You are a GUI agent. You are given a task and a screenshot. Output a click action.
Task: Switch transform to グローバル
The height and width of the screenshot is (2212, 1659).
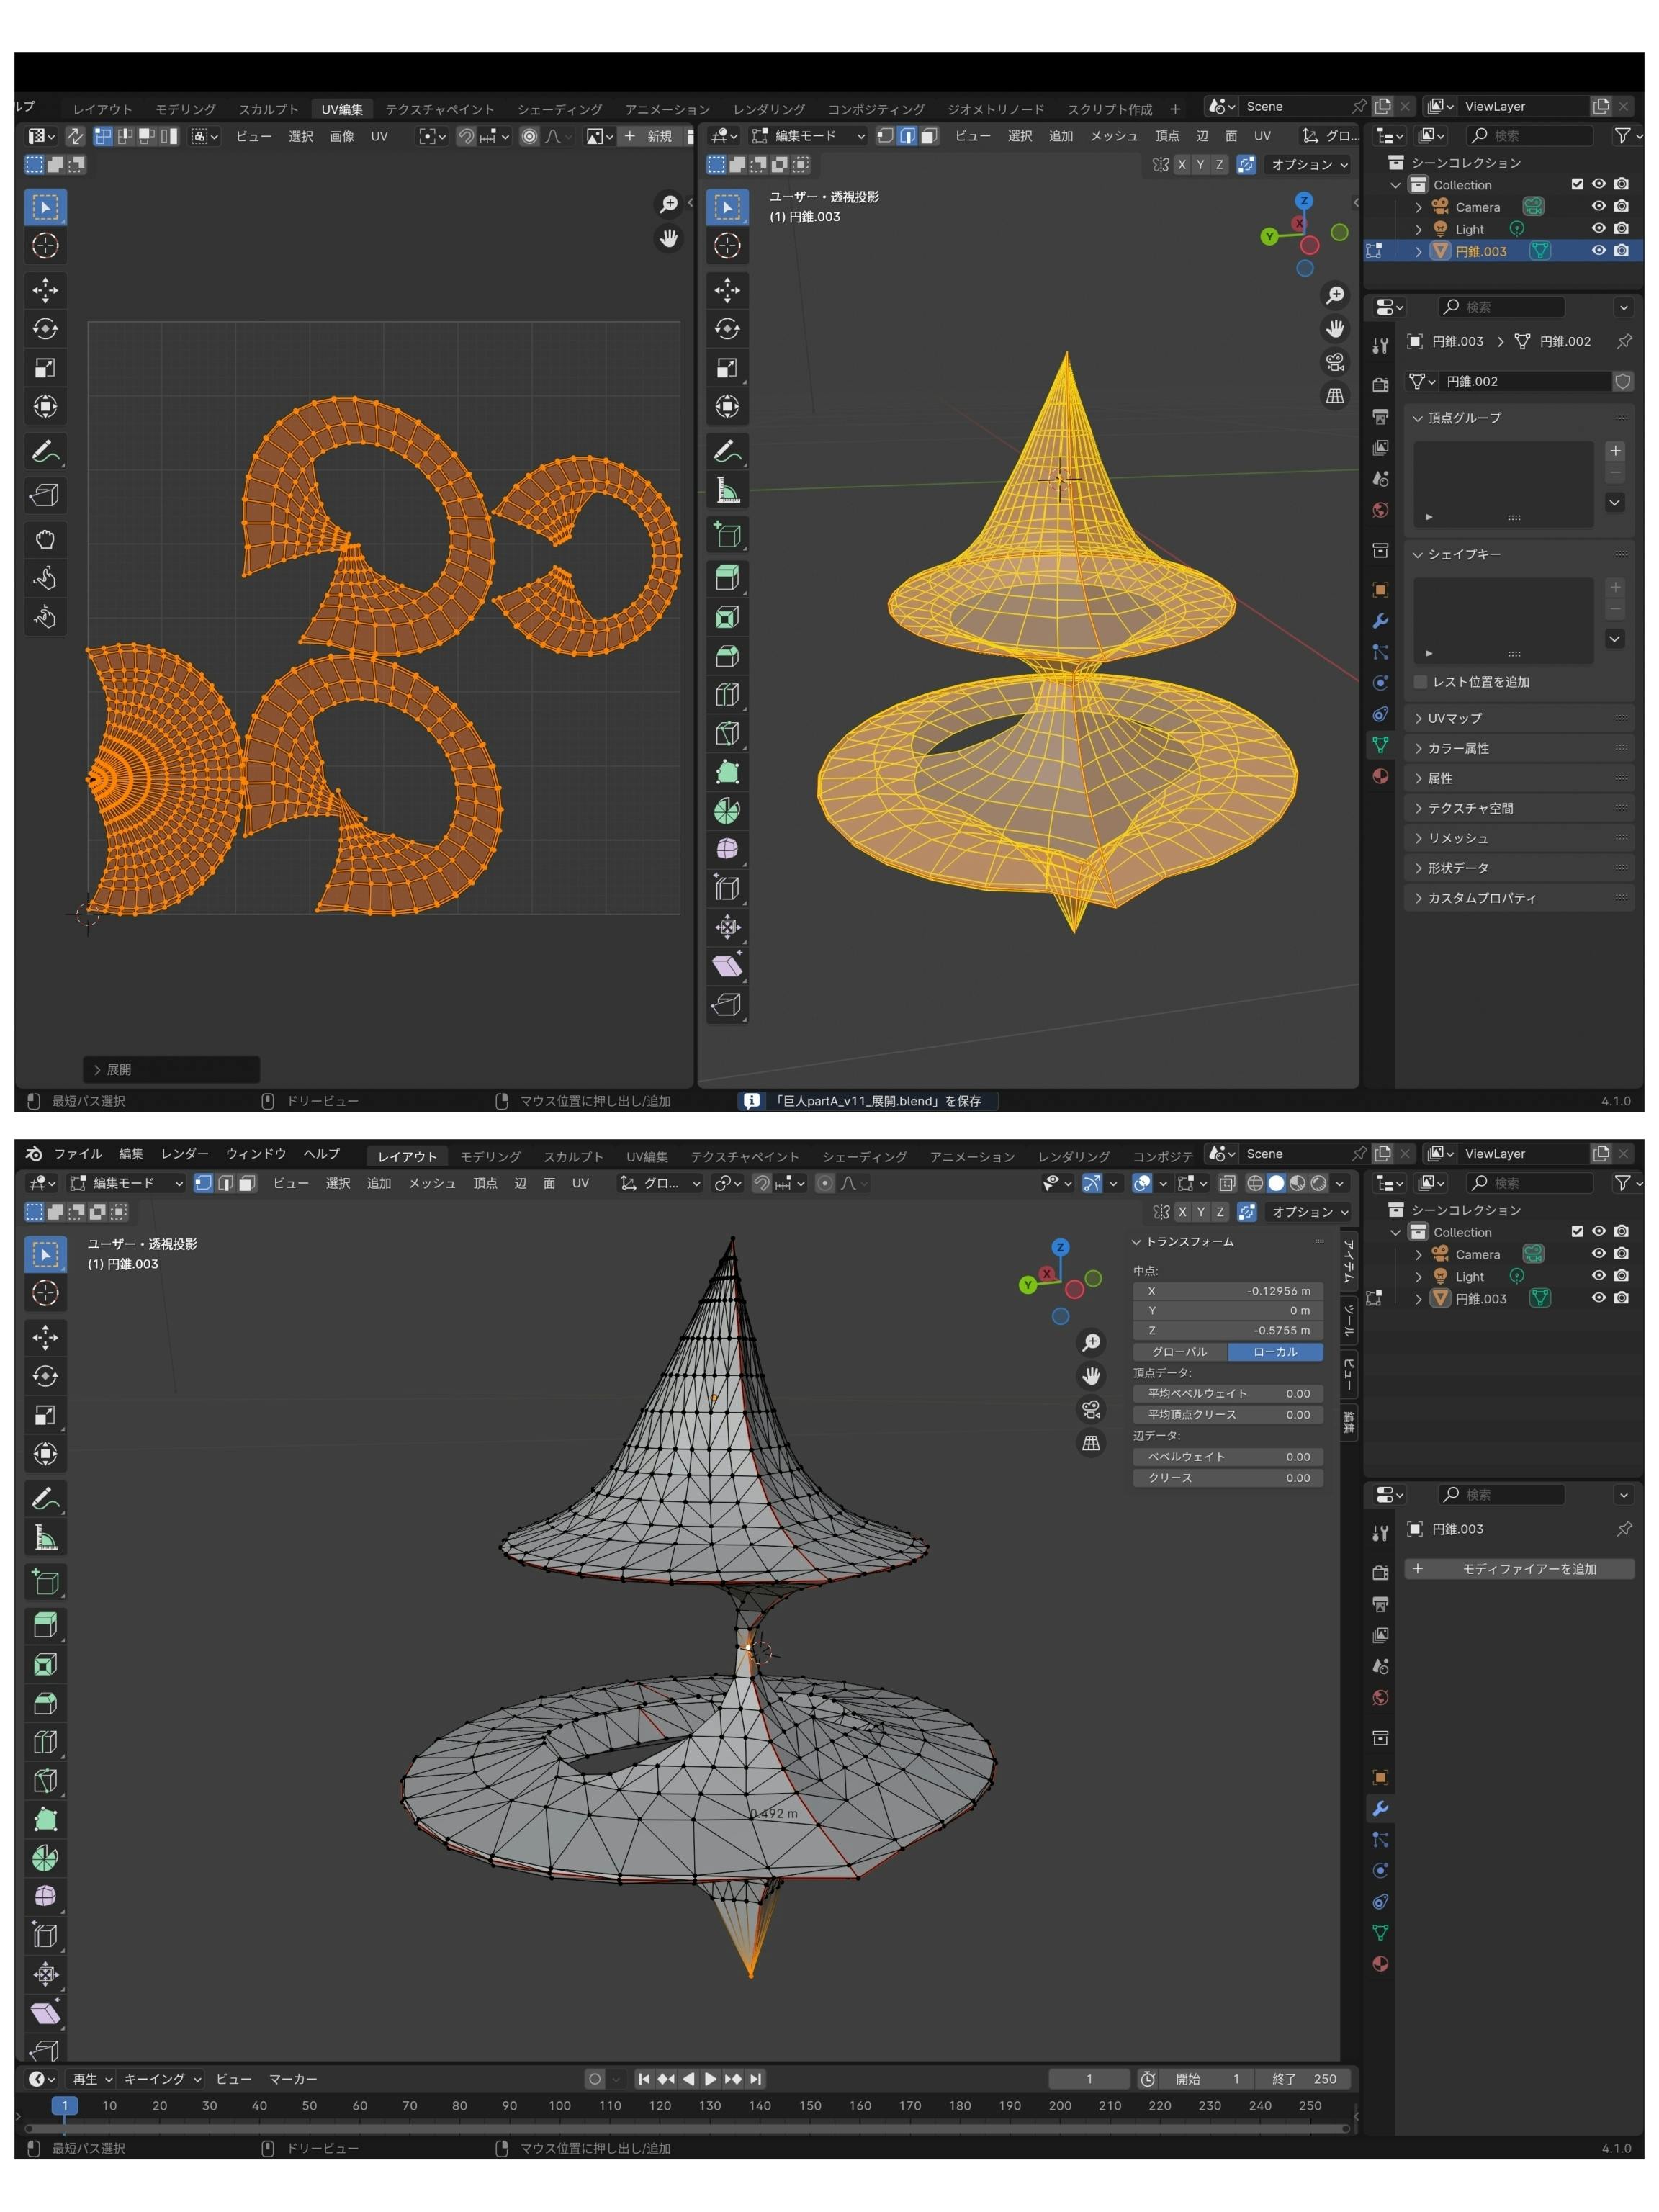pyautogui.click(x=1179, y=1351)
